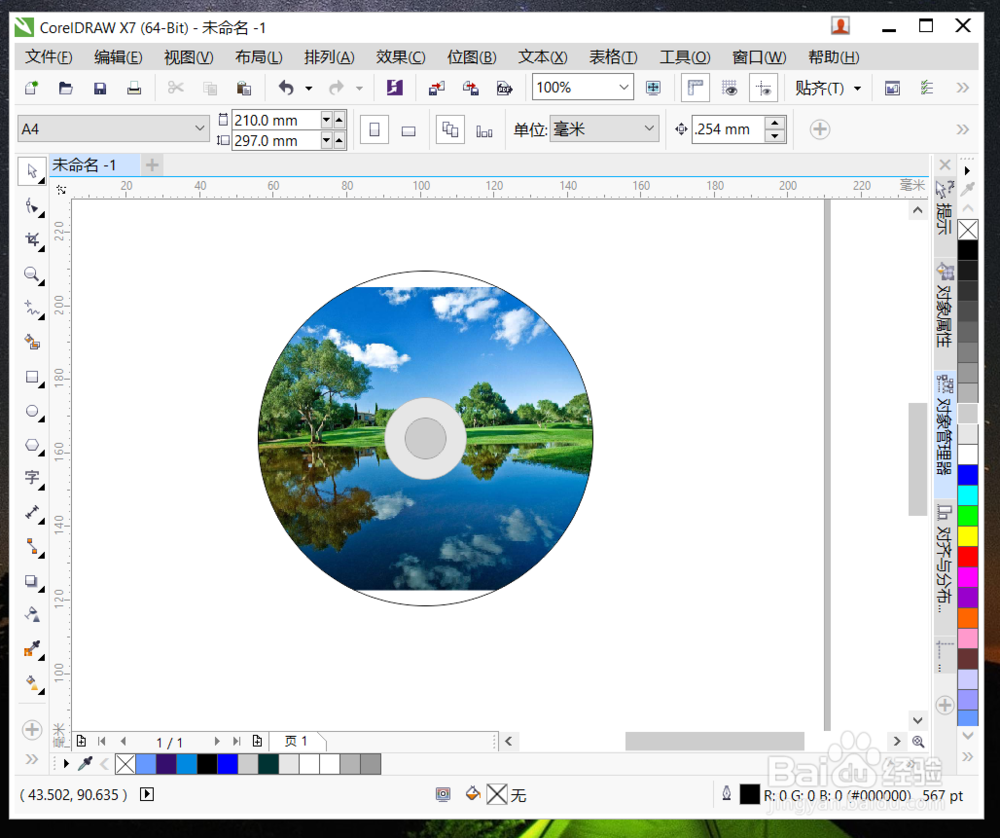Increase nudge distance value

point(774,122)
